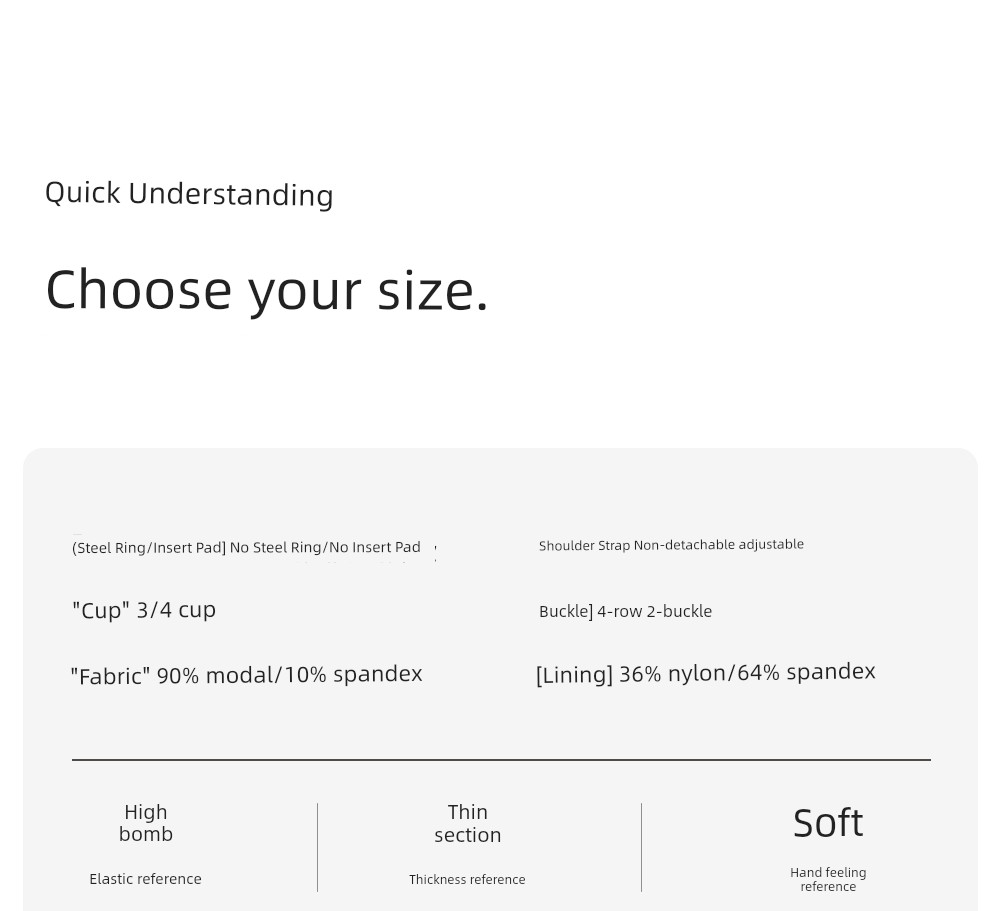Select the 'Hand feeling reference' label
This screenshot has width=1000, height=911.
pos(828,879)
